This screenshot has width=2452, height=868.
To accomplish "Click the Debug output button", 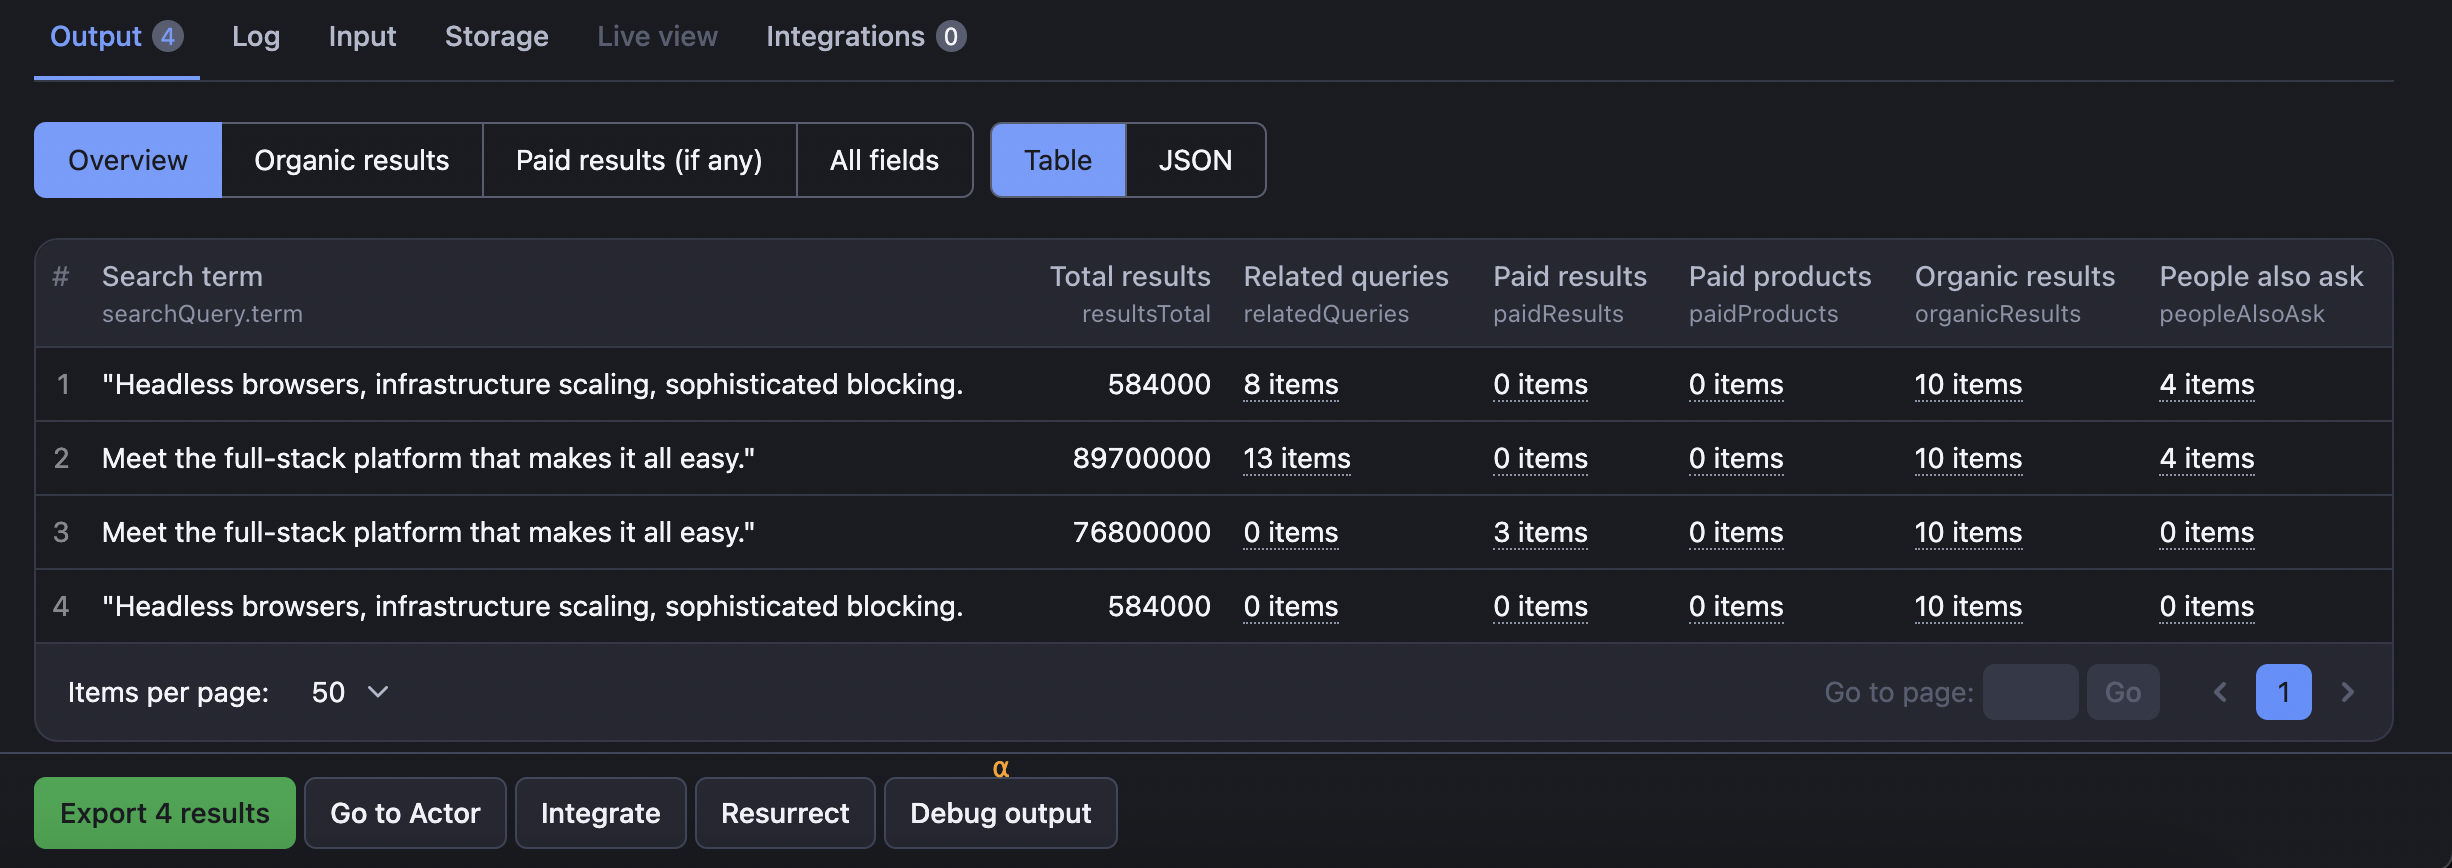I will tap(1000, 813).
